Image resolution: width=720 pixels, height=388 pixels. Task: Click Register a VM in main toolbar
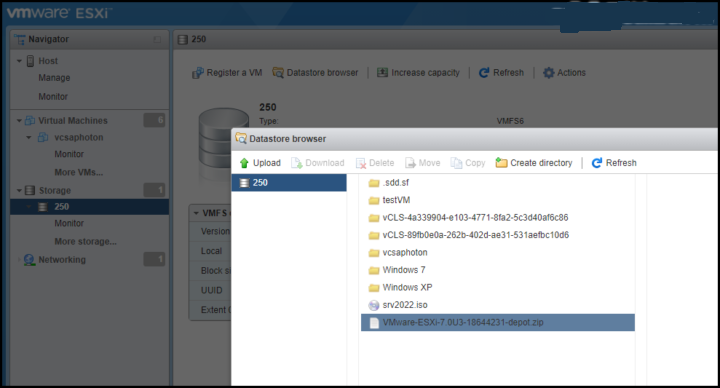[x=227, y=73]
